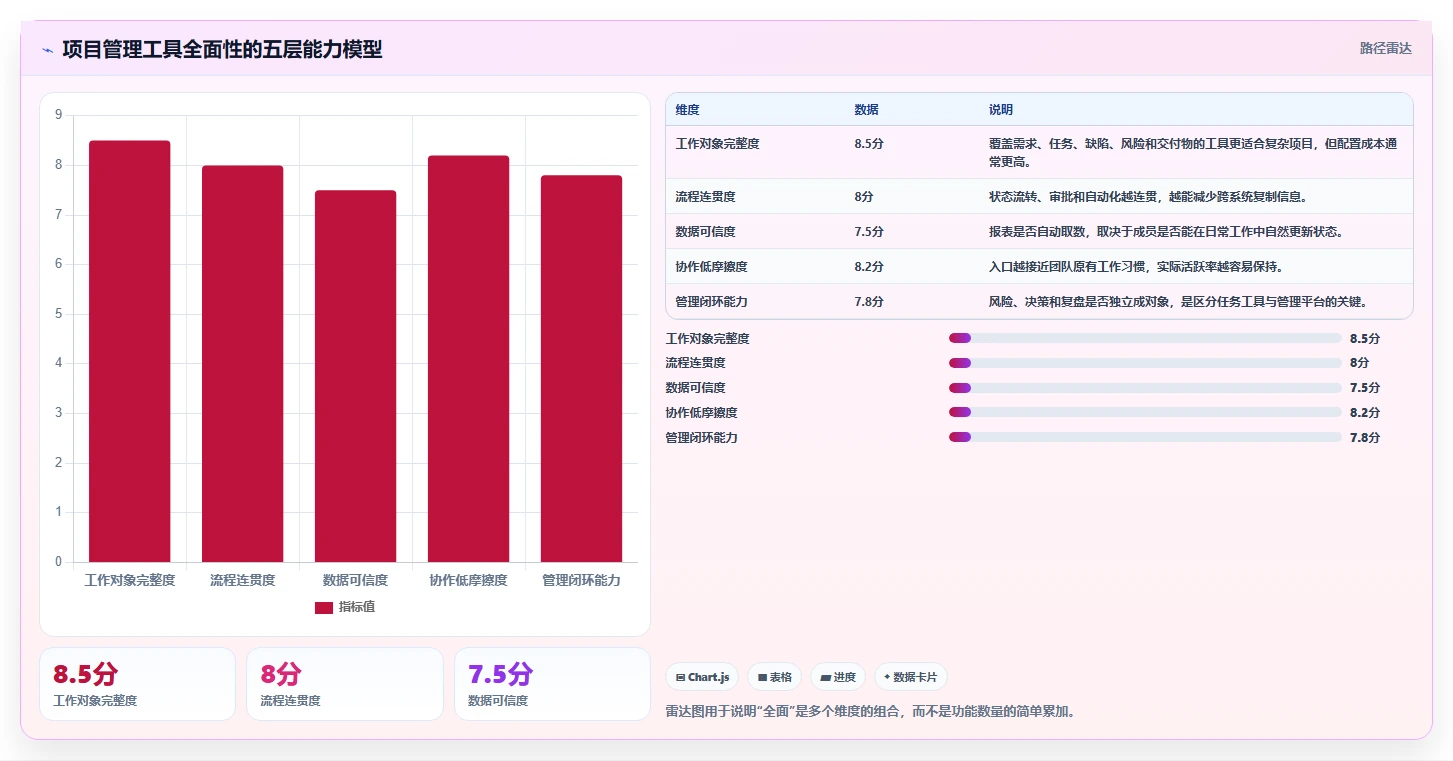Screen dimensions: 1453x761
Task: Click the 工作对象完整度 x-axis label
Action: coord(130,580)
